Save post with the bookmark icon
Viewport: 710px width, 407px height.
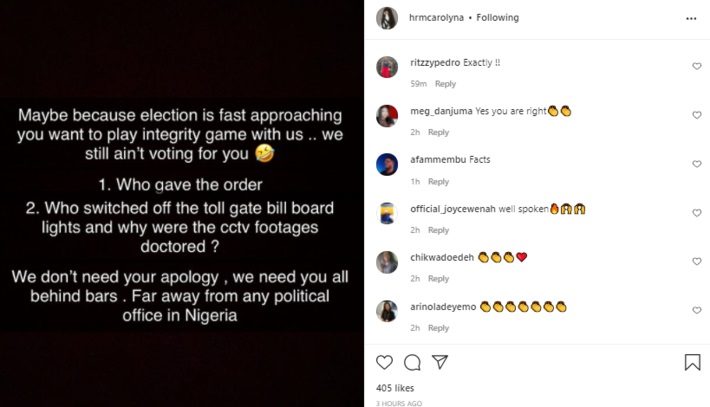point(692,362)
